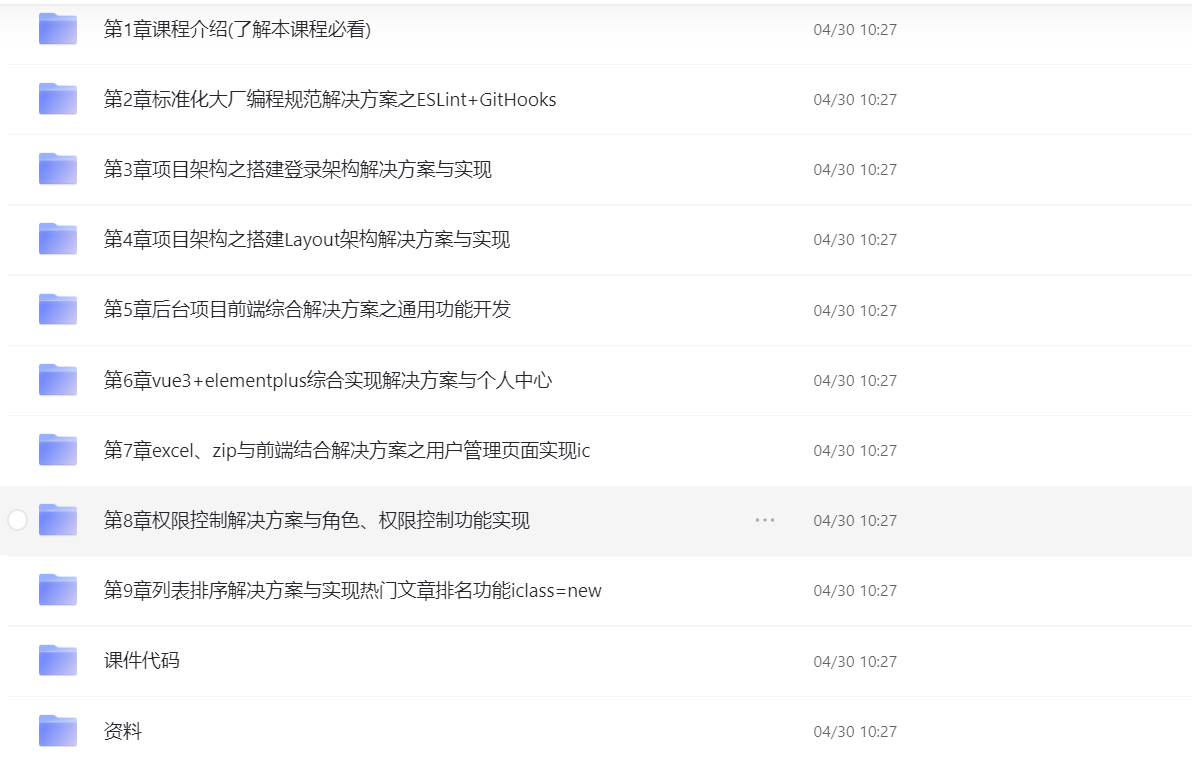Image resolution: width=1192 pixels, height=775 pixels.
Task: Click folder name 第1章课程介绍(了解本课程必看)
Action: (x=237, y=30)
